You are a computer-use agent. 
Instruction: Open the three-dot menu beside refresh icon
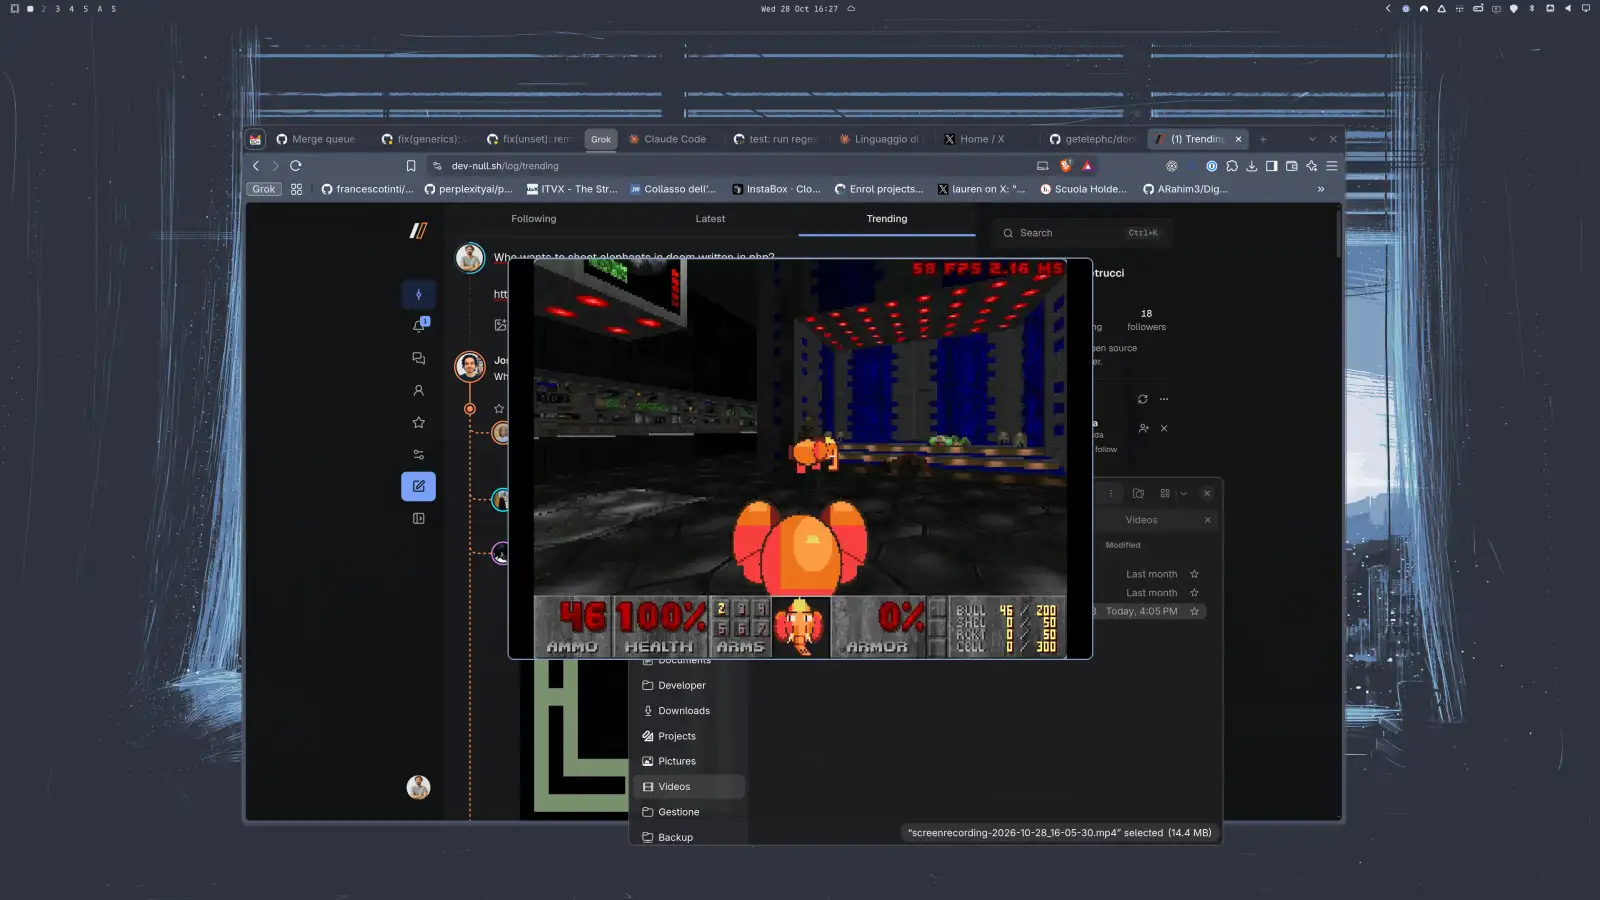pyautogui.click(x=1164, y=399)
